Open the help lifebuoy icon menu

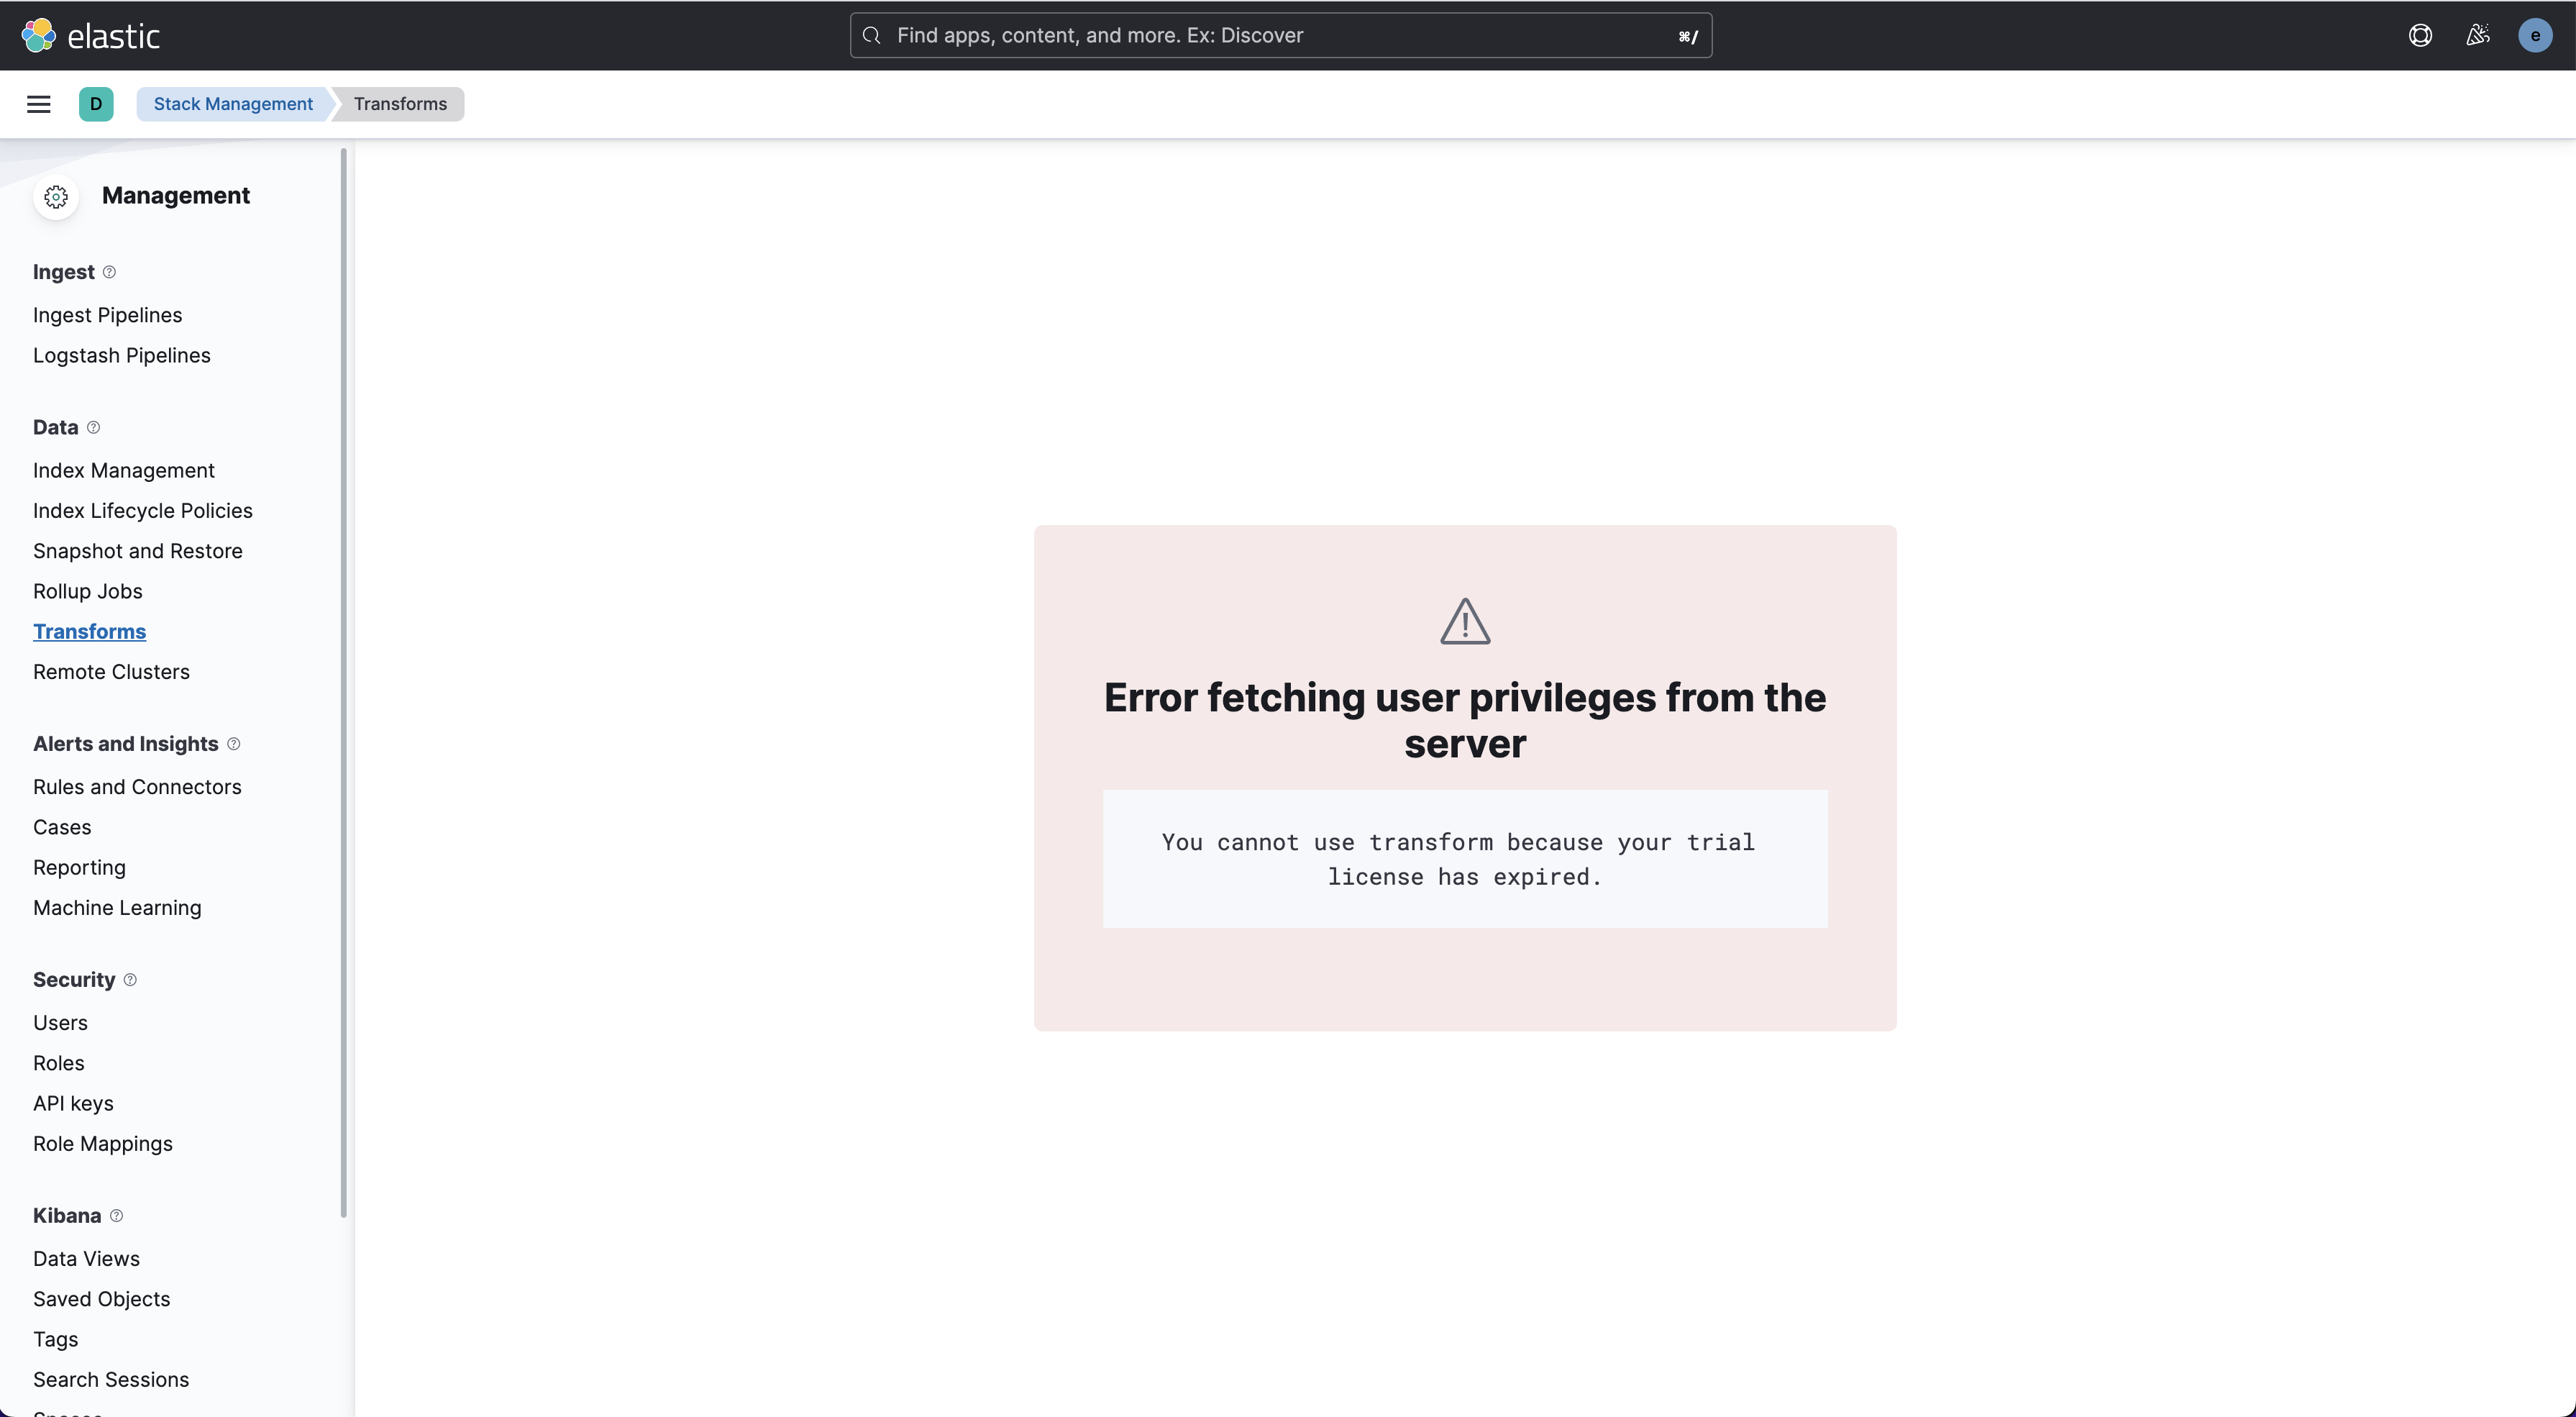2420,35
